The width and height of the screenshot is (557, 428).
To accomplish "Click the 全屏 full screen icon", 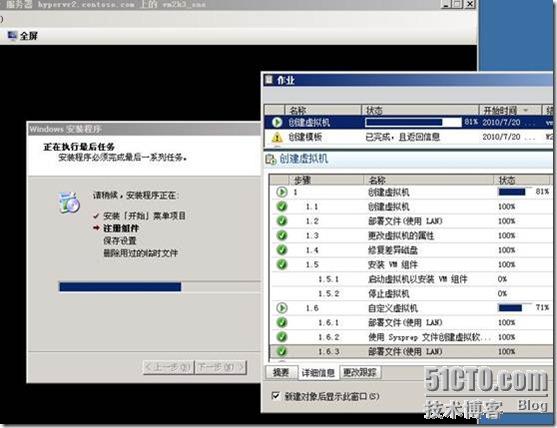I will click(x=12, y=36).
